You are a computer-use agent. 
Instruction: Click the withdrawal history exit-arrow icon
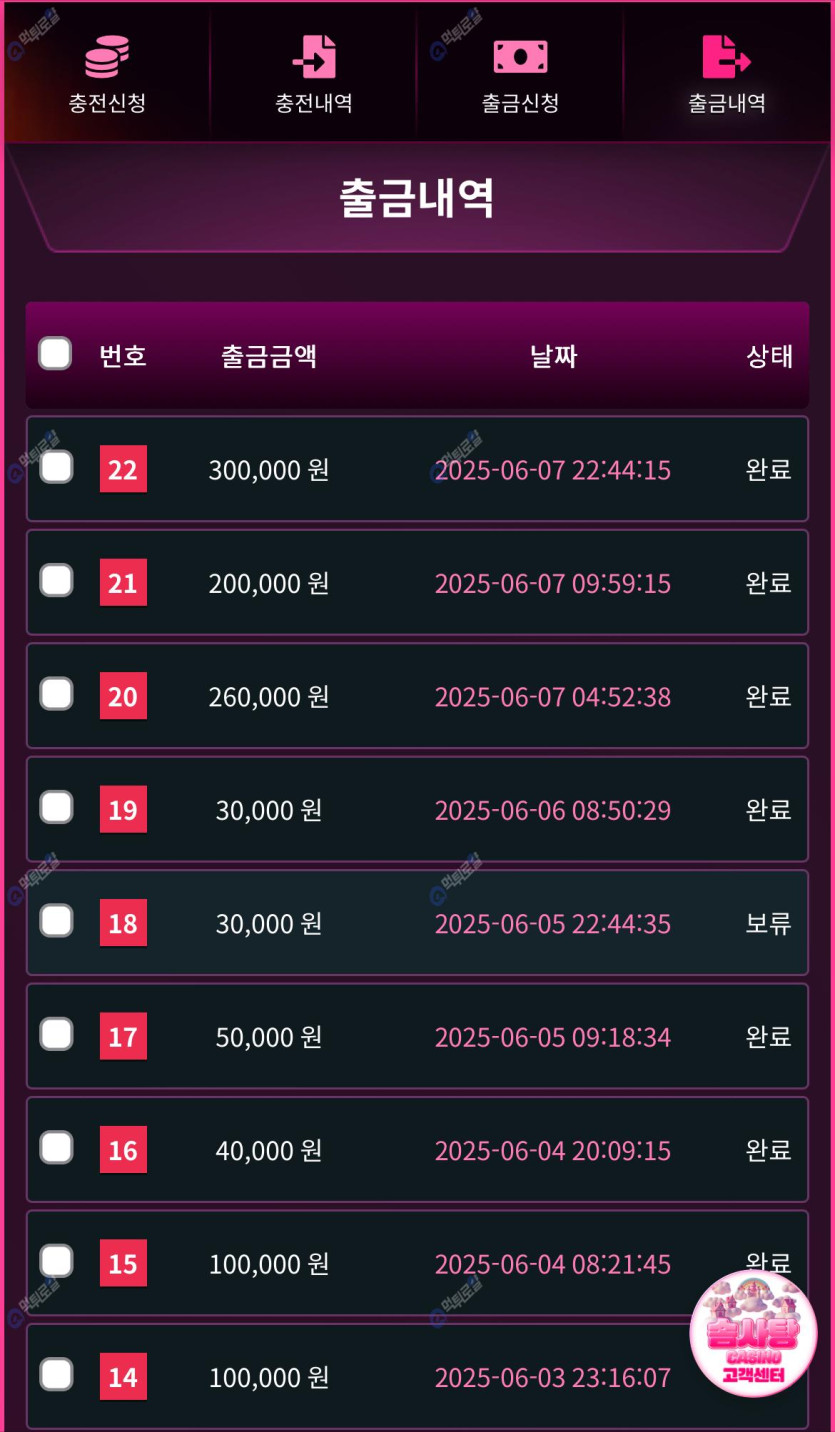(726, 56)
